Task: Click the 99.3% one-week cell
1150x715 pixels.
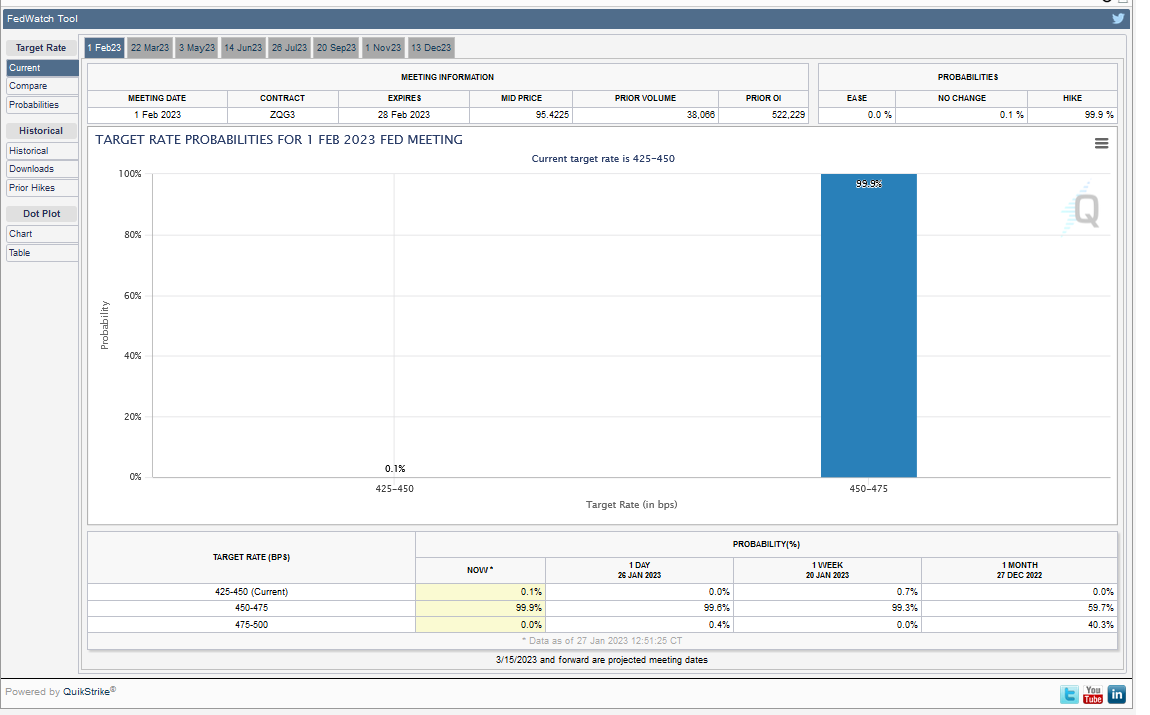Action: (x=827, y=608)
